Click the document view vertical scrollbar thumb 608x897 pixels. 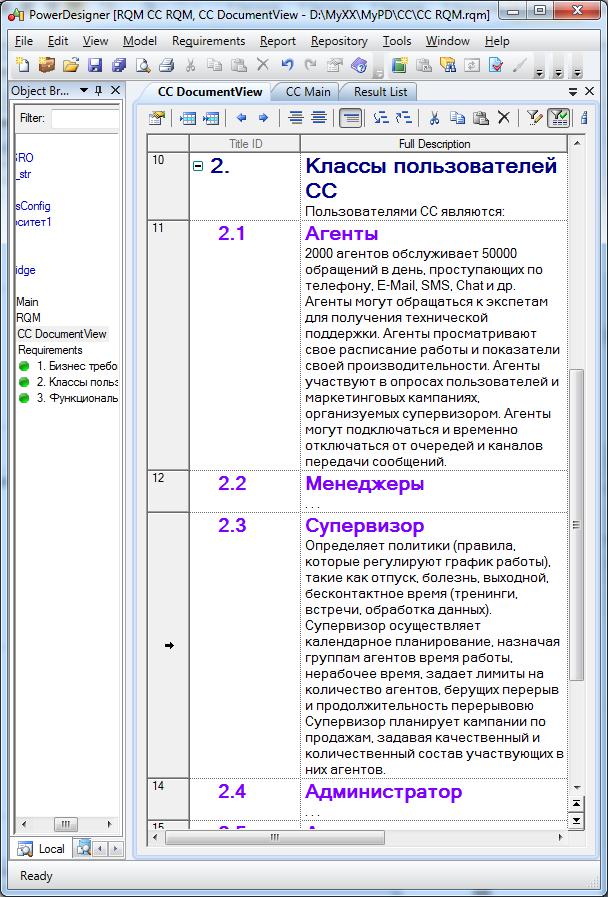point(577,525)
